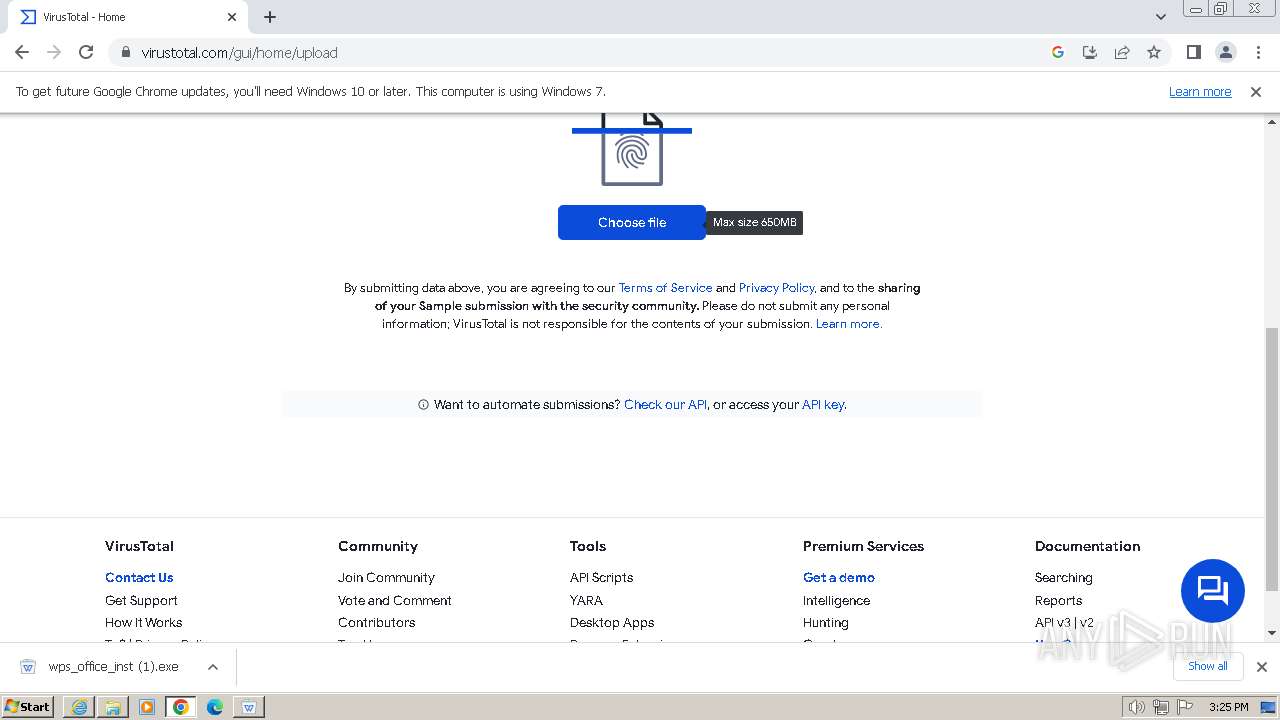Click the install app icon in the address bar
Viewport: 1280px width, 720px height.
tap(1090, 52)
